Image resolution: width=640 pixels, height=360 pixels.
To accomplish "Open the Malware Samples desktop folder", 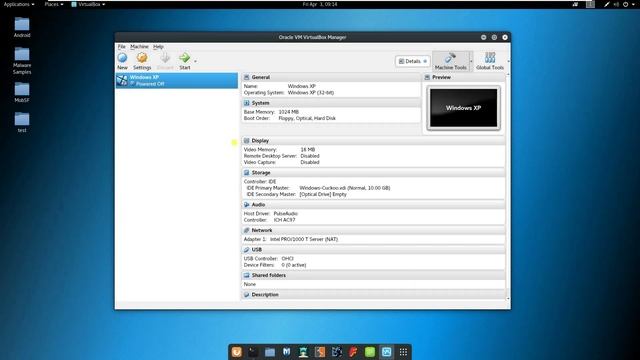I will point(22,60).
